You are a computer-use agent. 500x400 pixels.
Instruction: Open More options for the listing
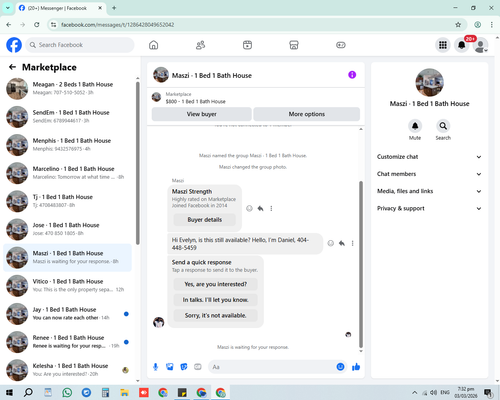(307, 114)
